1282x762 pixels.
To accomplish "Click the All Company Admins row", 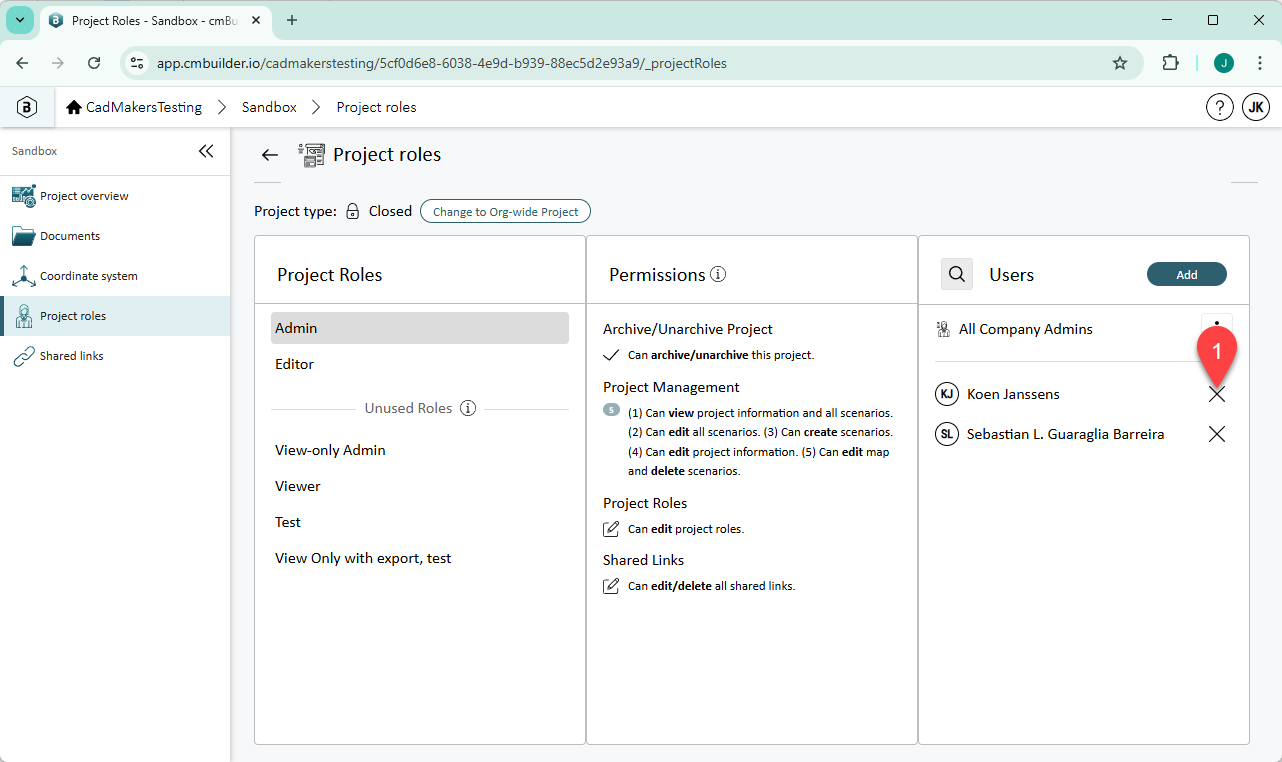I will coord(1083,329).
